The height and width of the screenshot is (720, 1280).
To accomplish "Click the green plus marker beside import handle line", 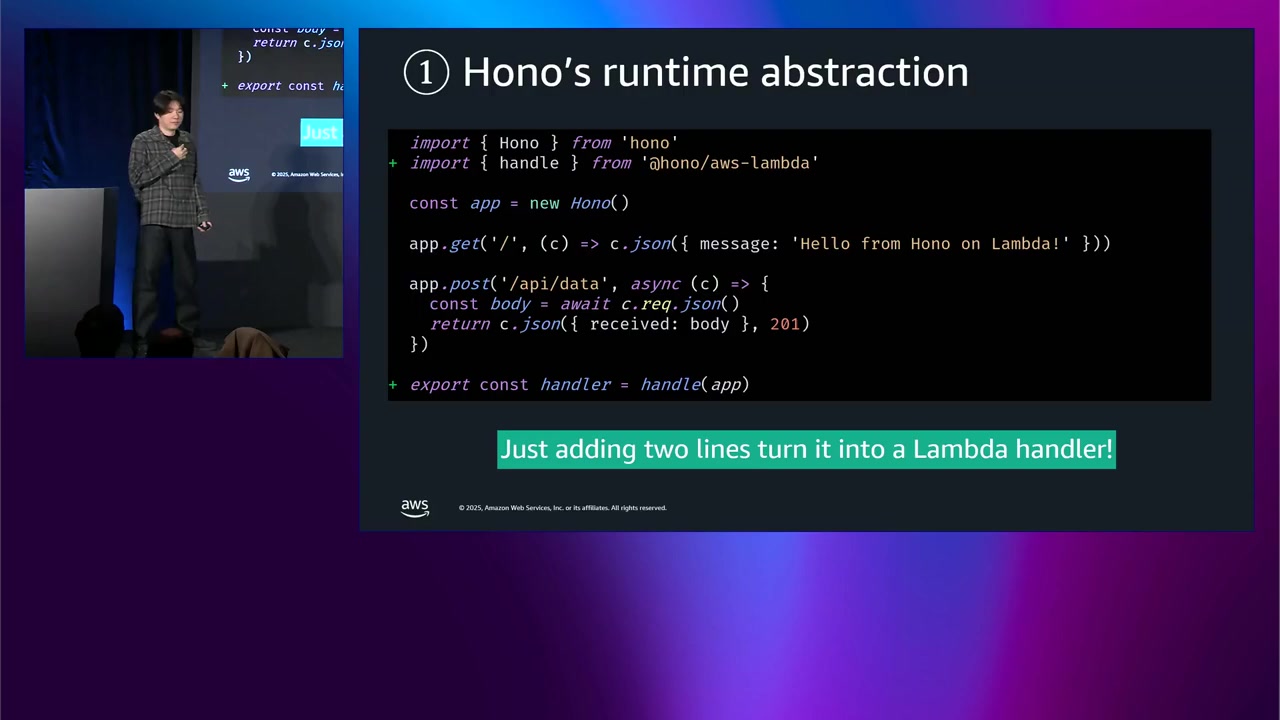I will point(393,163).
